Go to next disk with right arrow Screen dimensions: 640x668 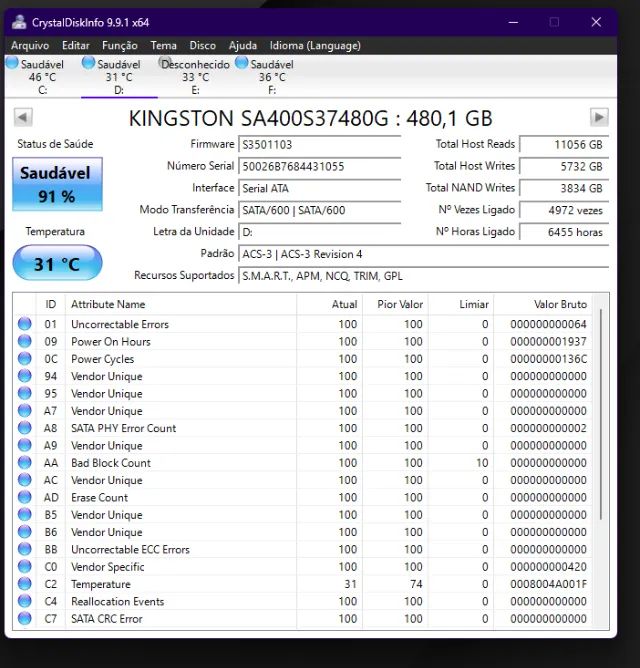(x=599, y=117)
